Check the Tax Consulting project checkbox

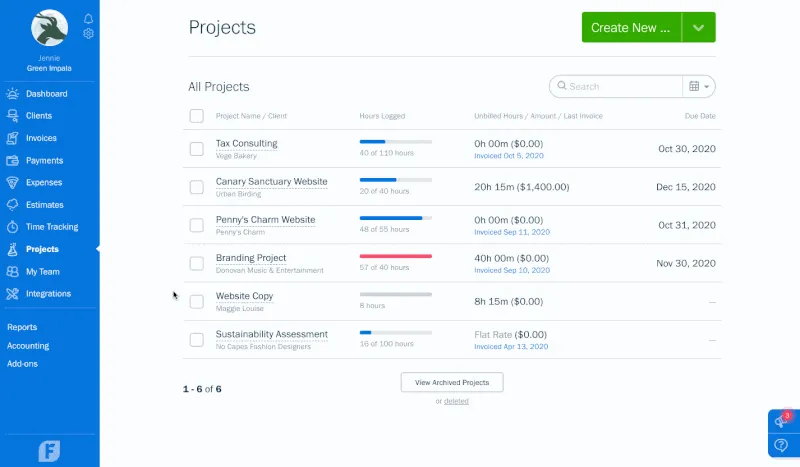pyautogui.click(x=197, y=149)
